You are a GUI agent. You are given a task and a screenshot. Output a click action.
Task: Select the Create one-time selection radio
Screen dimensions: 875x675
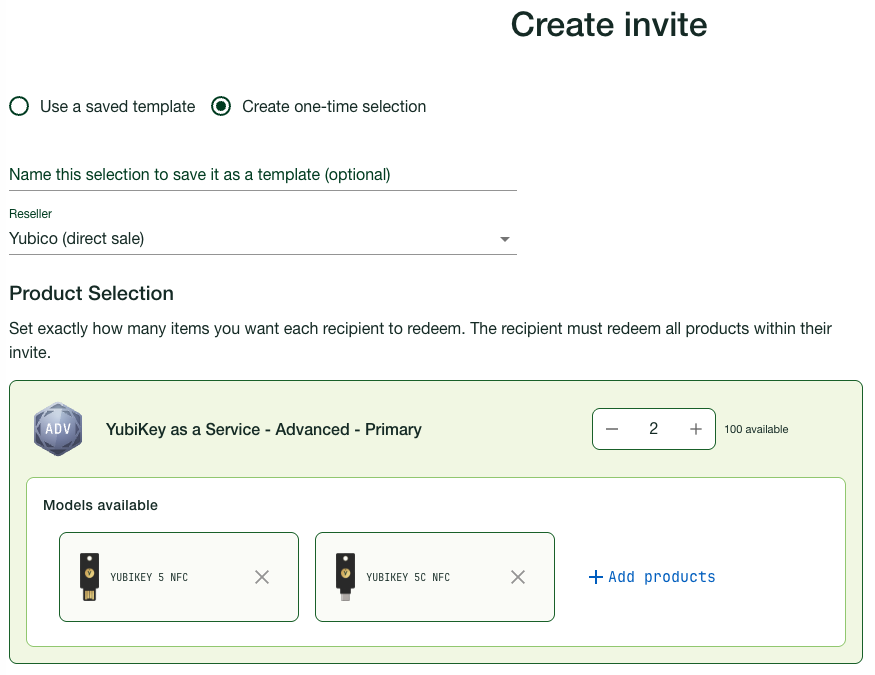pyautogui.click(x=221, y=106)
